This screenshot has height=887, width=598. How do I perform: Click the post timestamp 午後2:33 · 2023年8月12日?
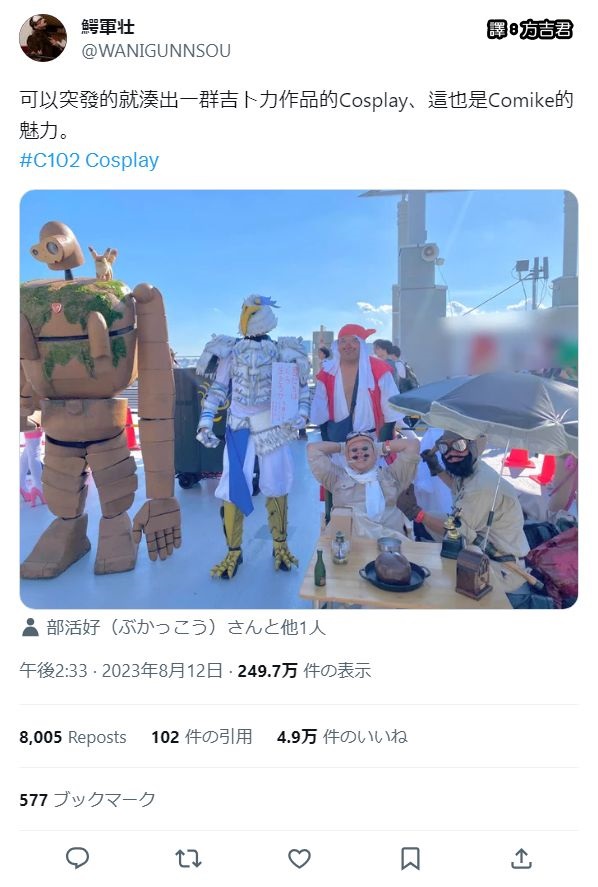pyautogui.click(x=121, y=671)
